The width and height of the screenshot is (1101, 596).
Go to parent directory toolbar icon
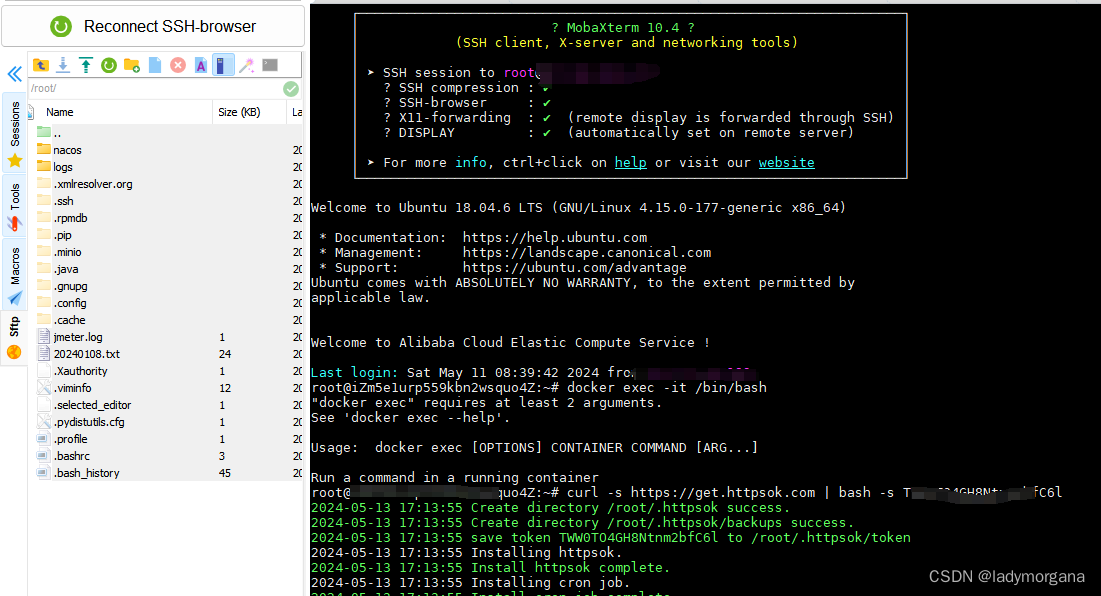tap(41, 65)
